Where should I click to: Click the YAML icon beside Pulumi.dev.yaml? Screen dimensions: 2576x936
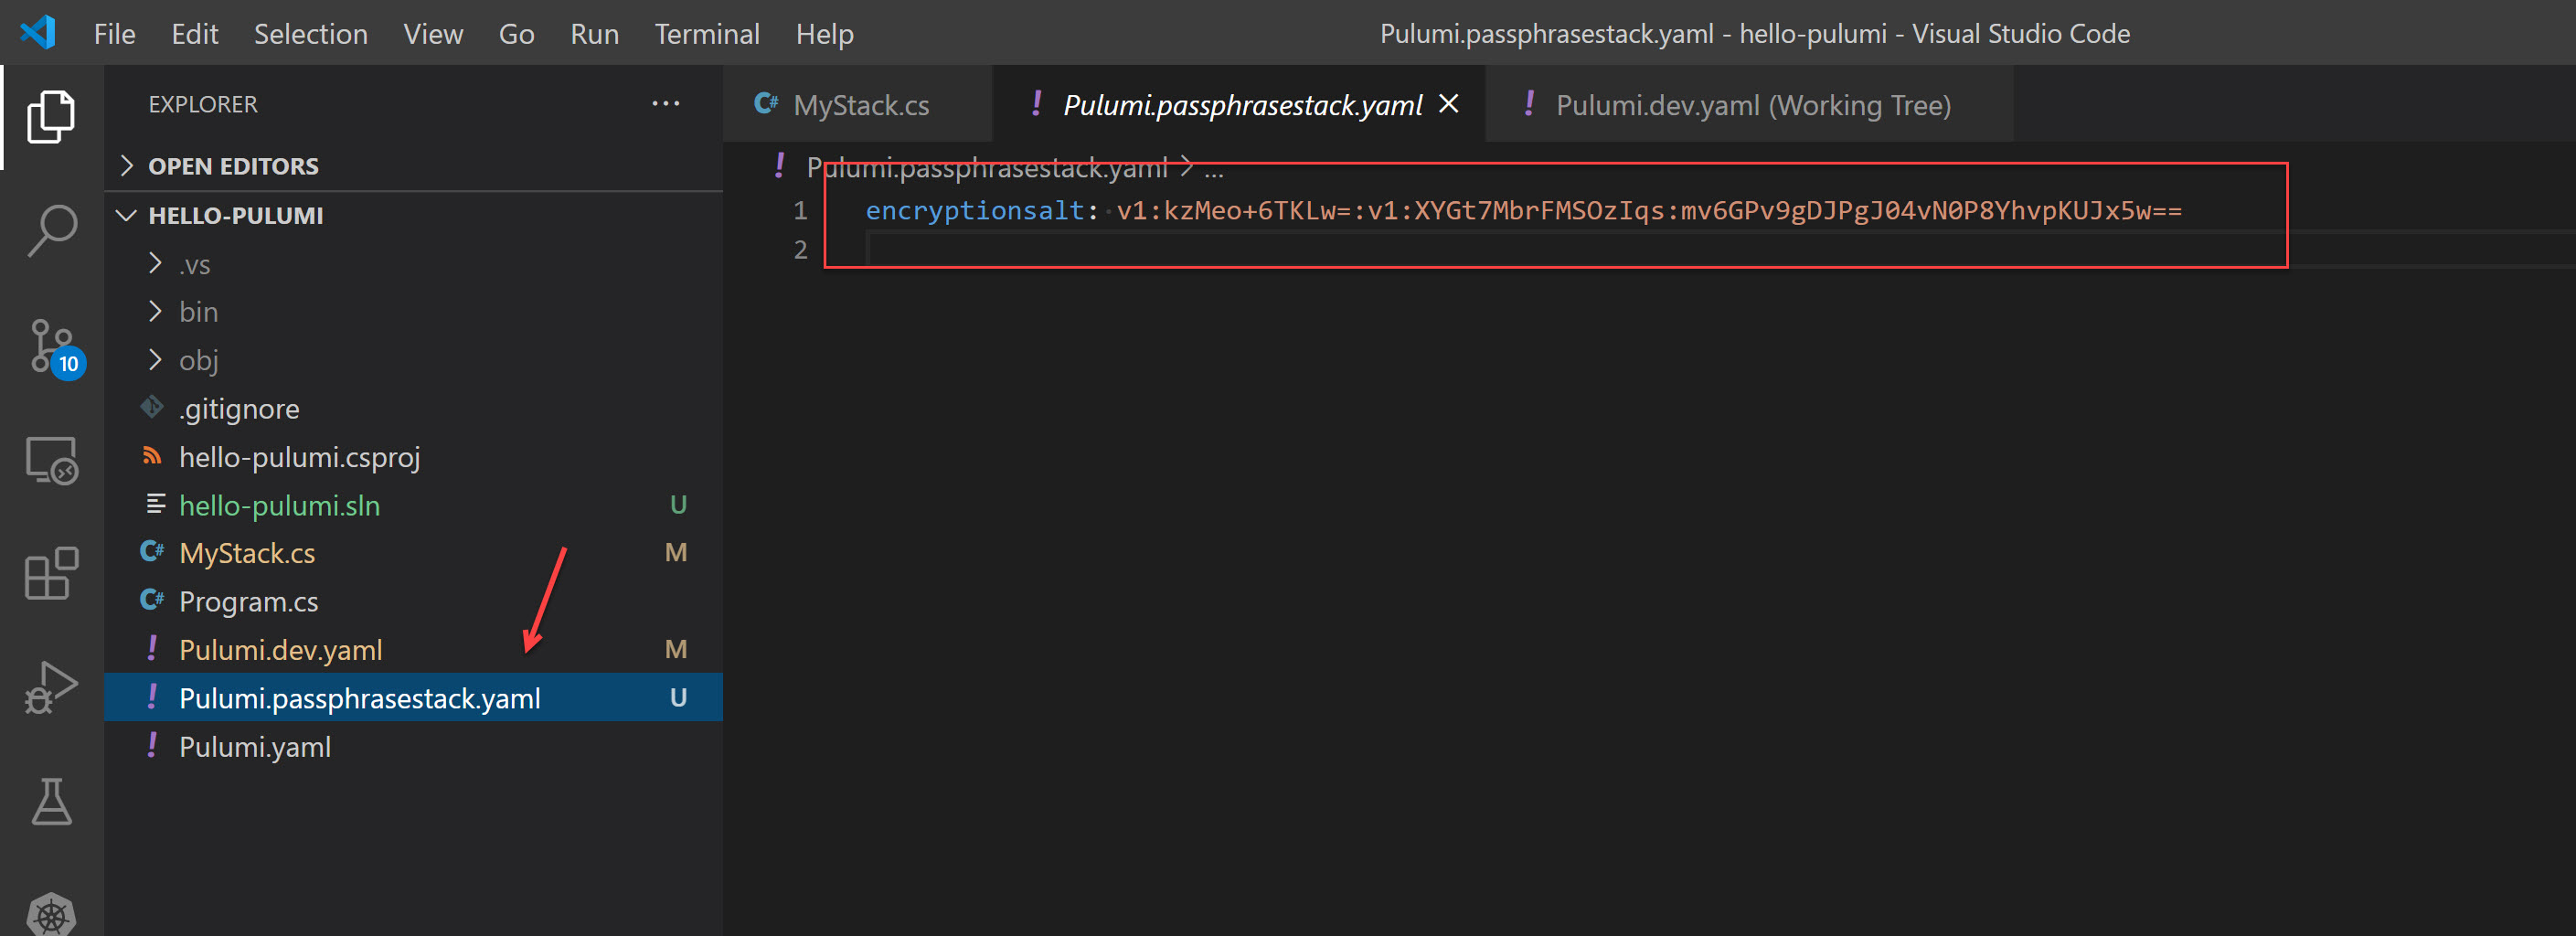152,648
